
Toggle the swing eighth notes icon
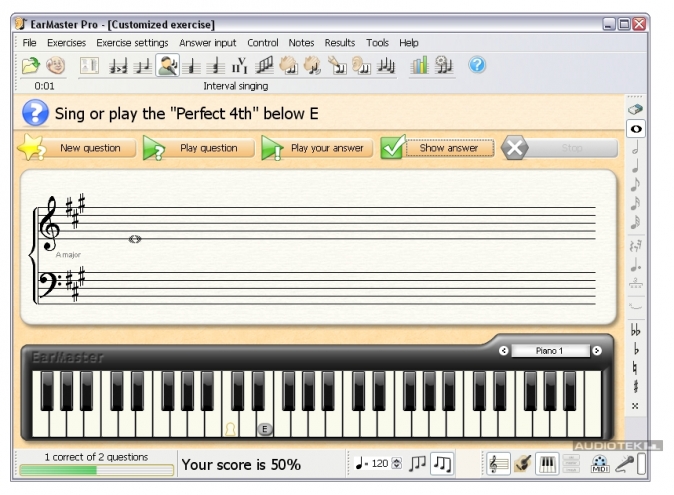click(442, 463)
